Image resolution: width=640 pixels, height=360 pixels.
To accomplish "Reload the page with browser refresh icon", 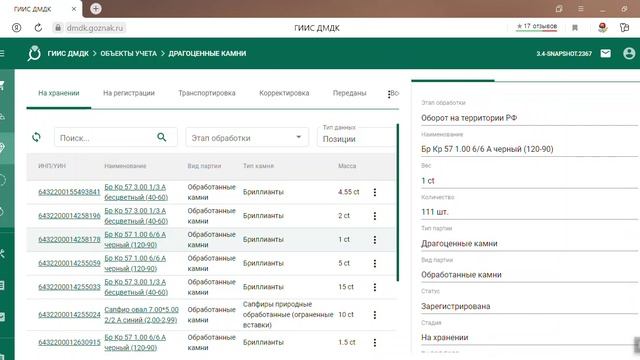I will (x=38, y=28).
